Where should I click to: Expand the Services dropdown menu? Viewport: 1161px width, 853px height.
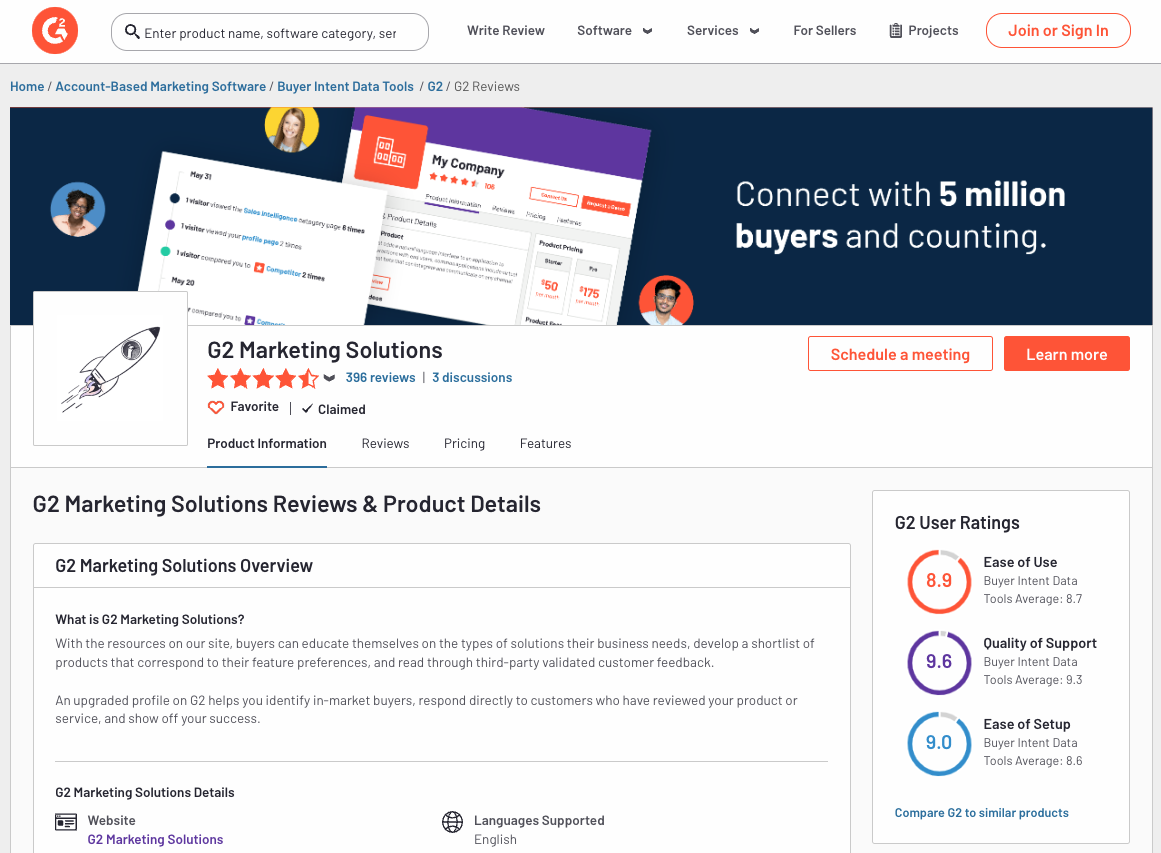(x=722, y=31)
